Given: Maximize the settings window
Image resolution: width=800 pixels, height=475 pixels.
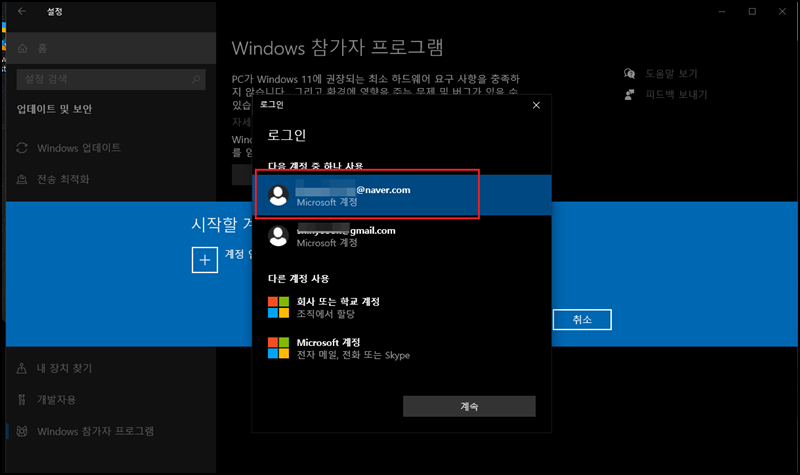Looking at the screenshot, I should click(x=752, y=11).
